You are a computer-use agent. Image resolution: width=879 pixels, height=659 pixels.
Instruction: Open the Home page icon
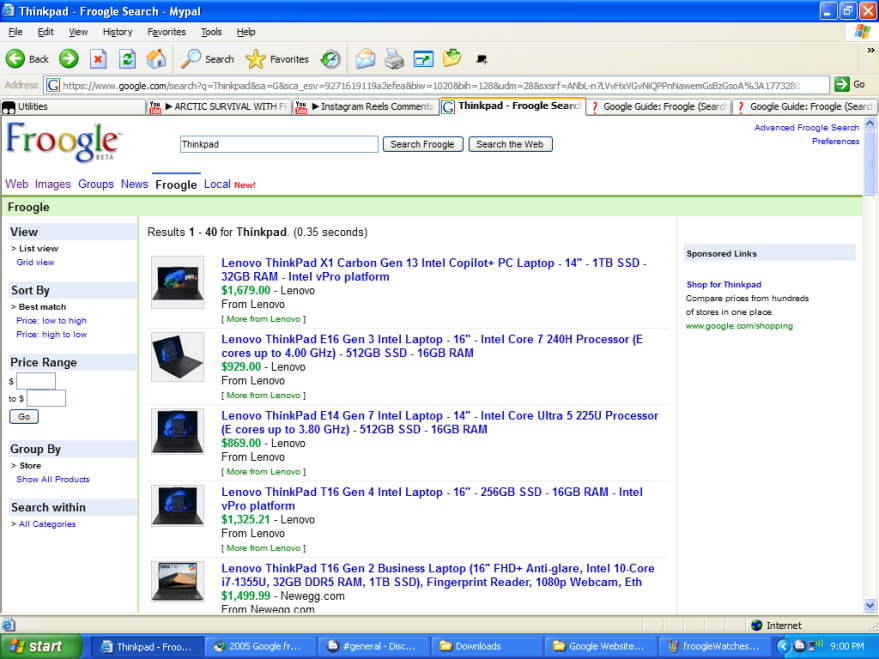coord(156,59)
